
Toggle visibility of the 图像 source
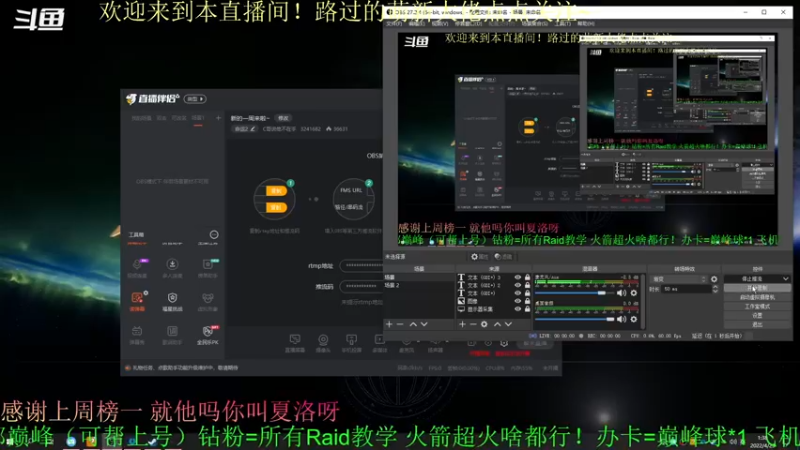coord(518,301)
